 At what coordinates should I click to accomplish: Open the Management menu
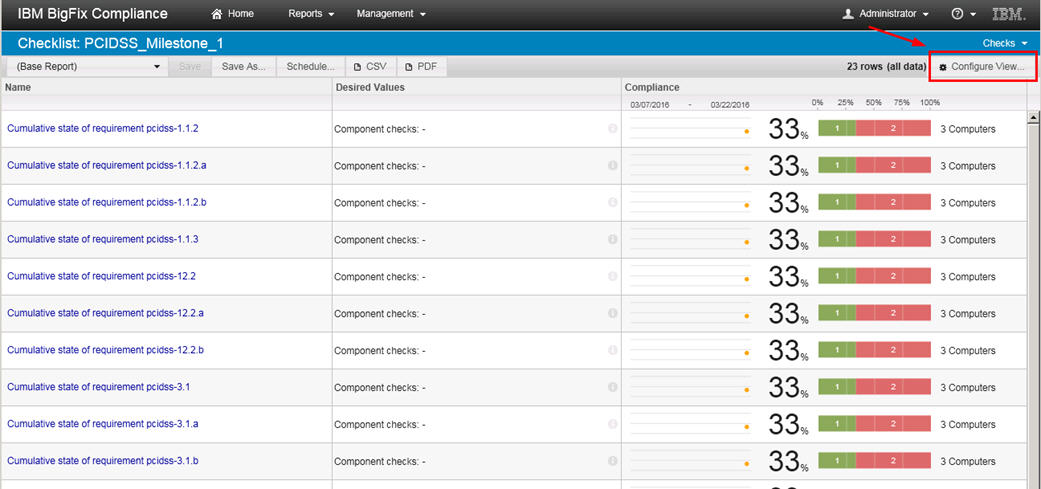[x=391, y=14]
